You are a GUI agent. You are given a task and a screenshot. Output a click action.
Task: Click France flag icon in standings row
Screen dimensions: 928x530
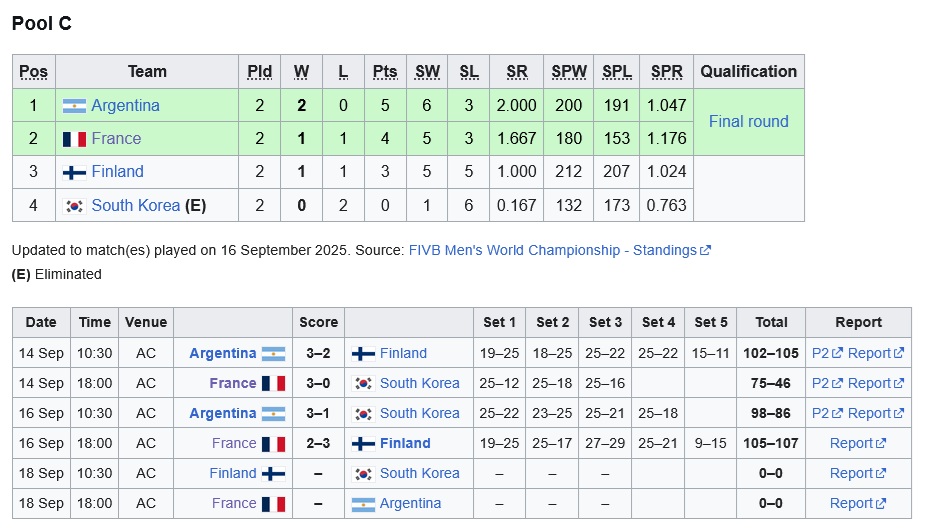pyautogui.click(x=74, y=139)
